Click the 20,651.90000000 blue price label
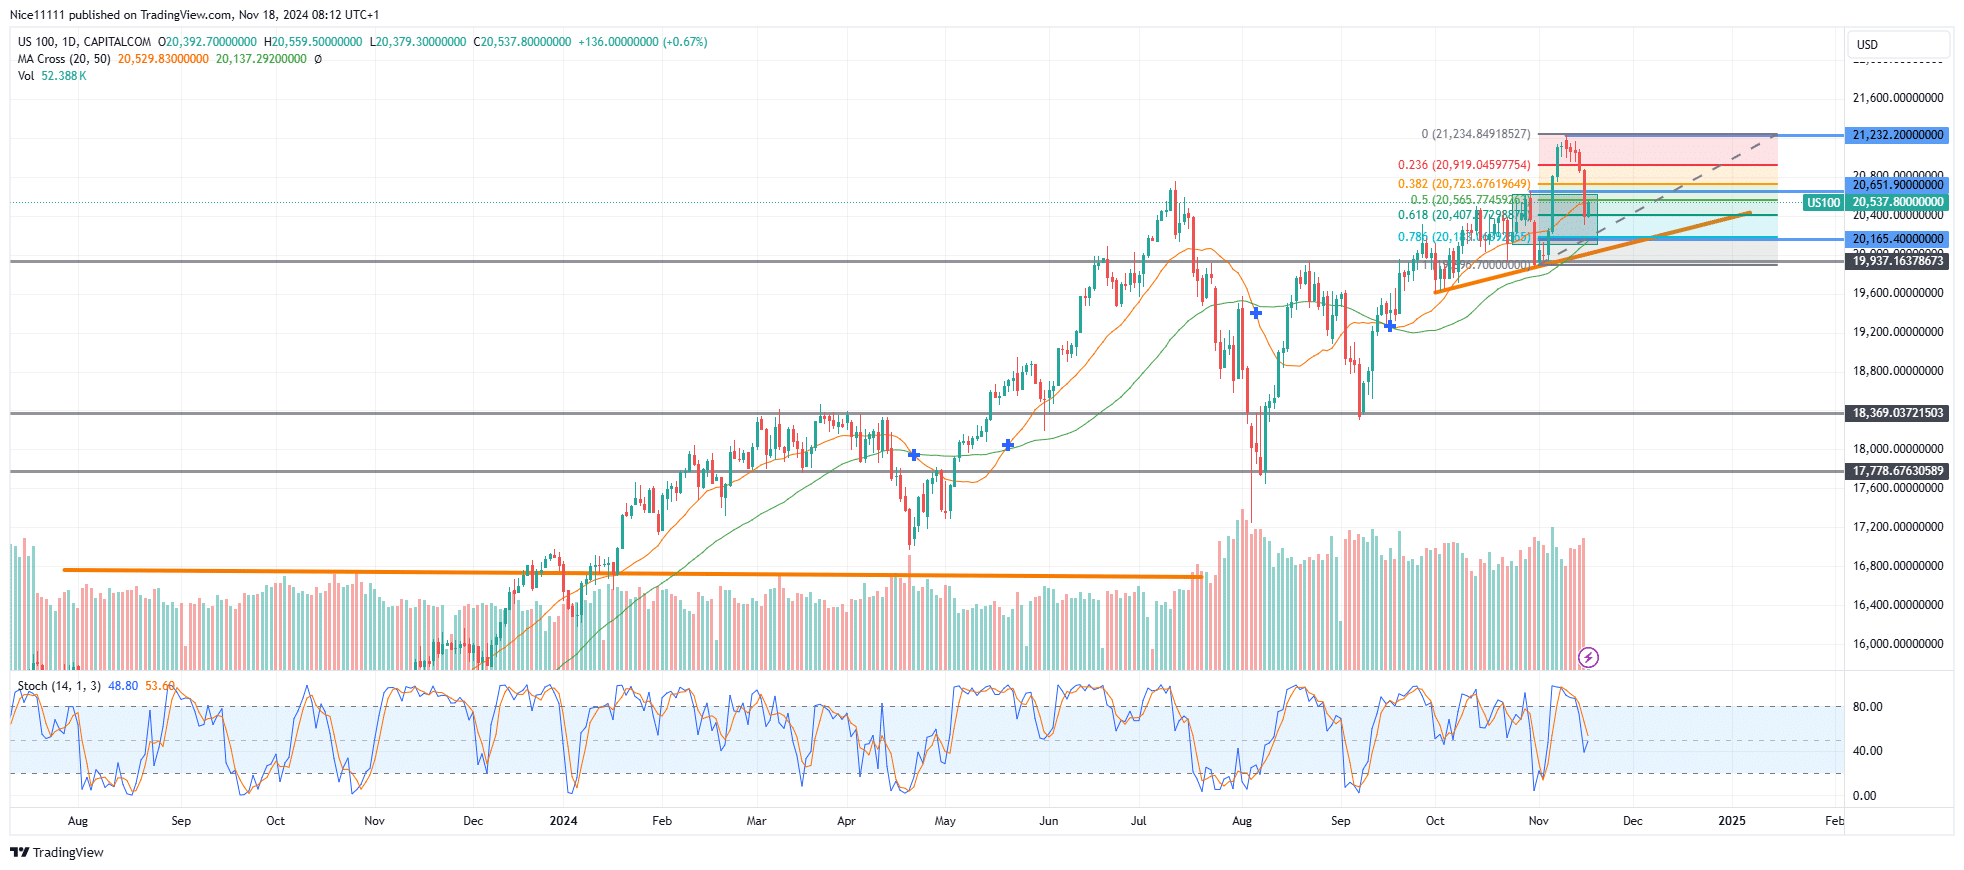1964x870 pixels. [1897, 185]
